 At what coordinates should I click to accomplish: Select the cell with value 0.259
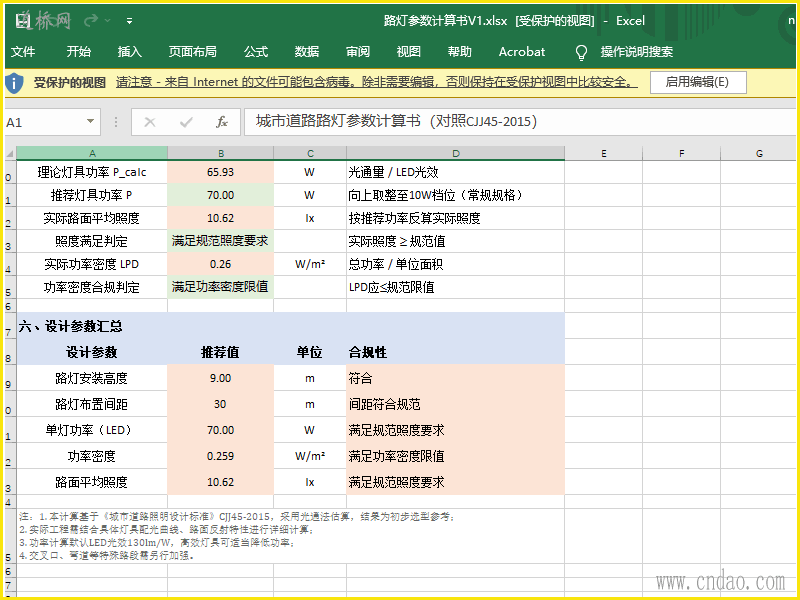click(x=220, y=456)
